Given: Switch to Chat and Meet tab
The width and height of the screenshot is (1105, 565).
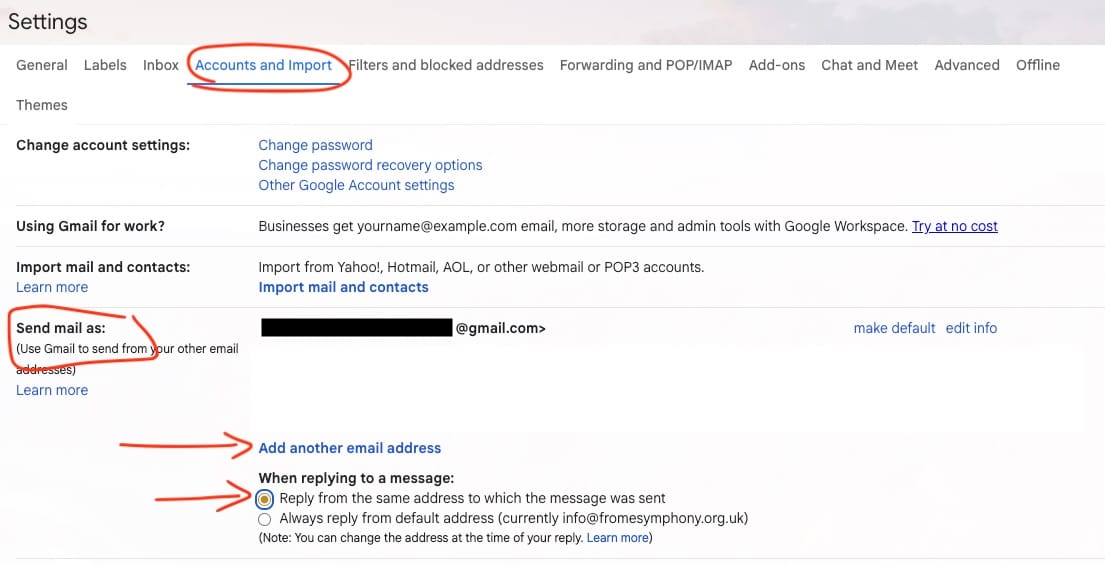Looking at the screenshot, I should pos(869,65).
